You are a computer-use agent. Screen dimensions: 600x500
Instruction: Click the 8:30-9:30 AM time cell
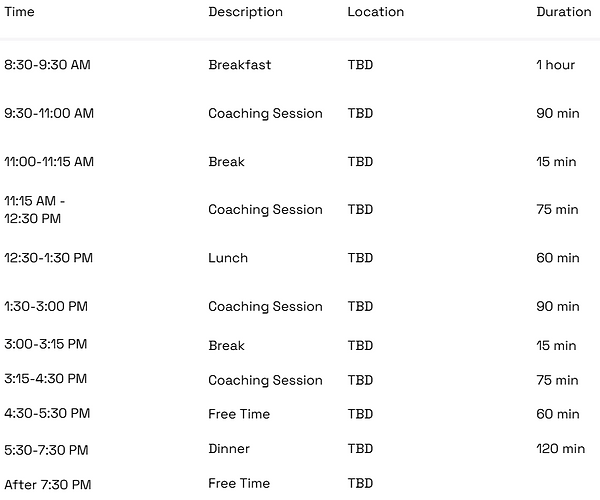(x=47, y=65)
